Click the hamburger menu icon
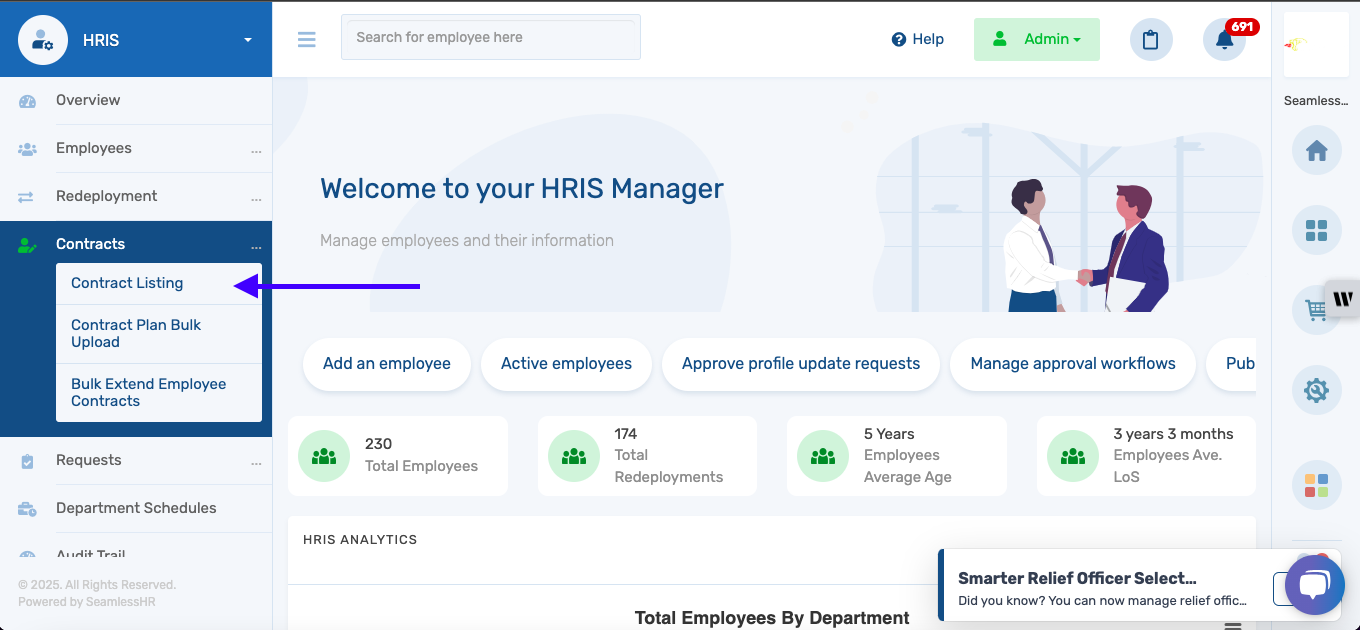The height and width of the screenshot is (630, 1360). [x=307, y=39]
